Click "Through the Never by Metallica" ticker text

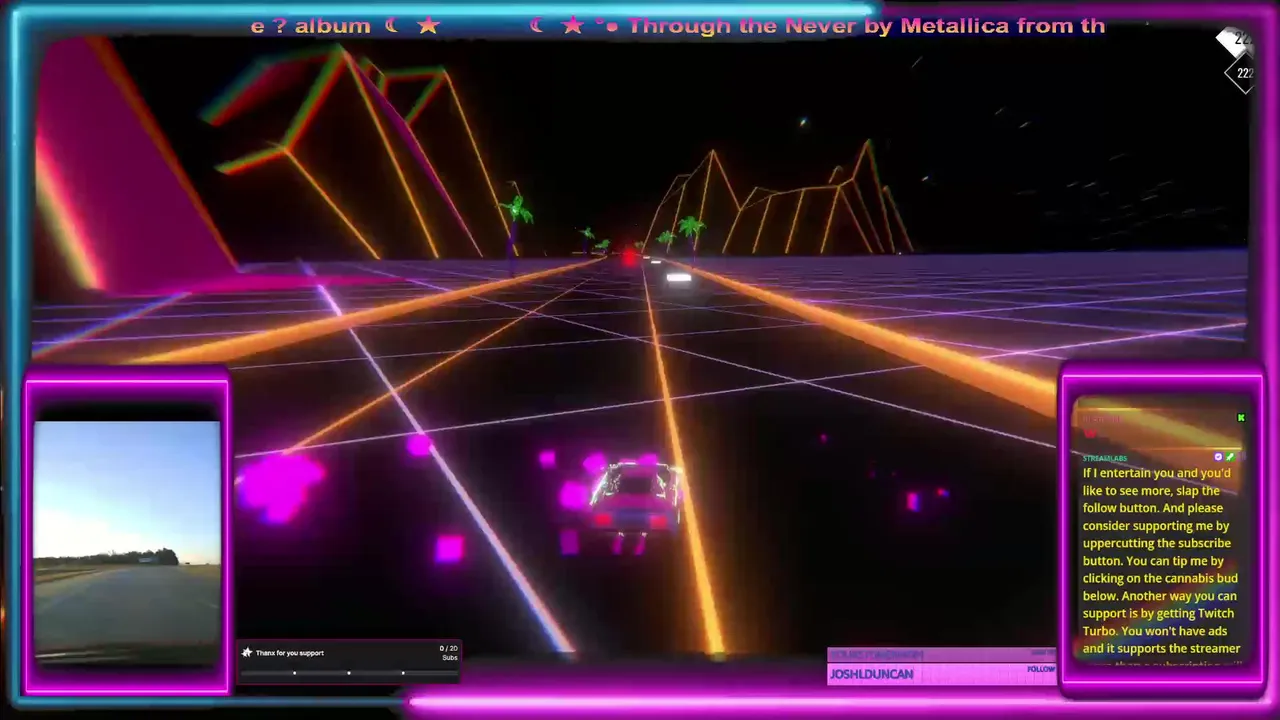point(818,26)
